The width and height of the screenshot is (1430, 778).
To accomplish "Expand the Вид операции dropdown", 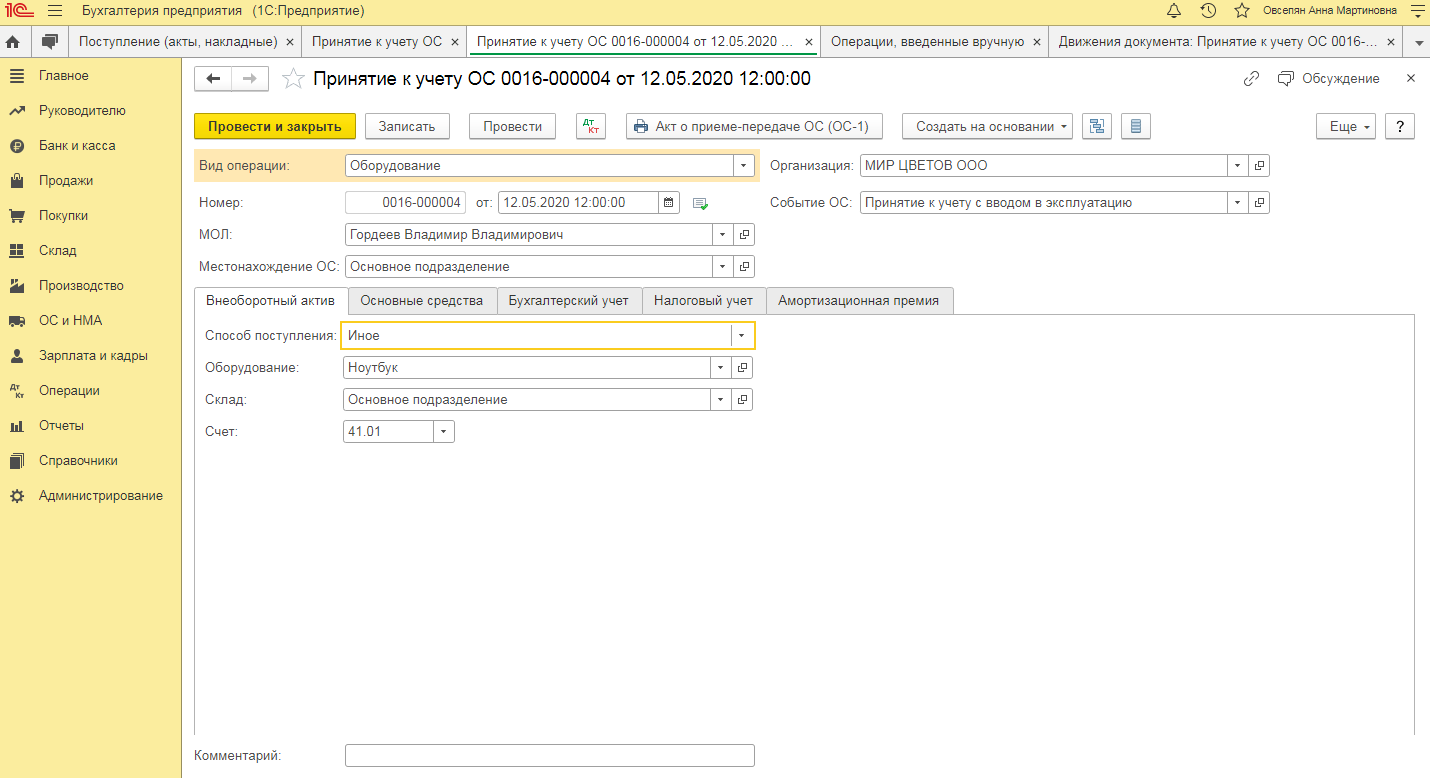I will 744,166.
